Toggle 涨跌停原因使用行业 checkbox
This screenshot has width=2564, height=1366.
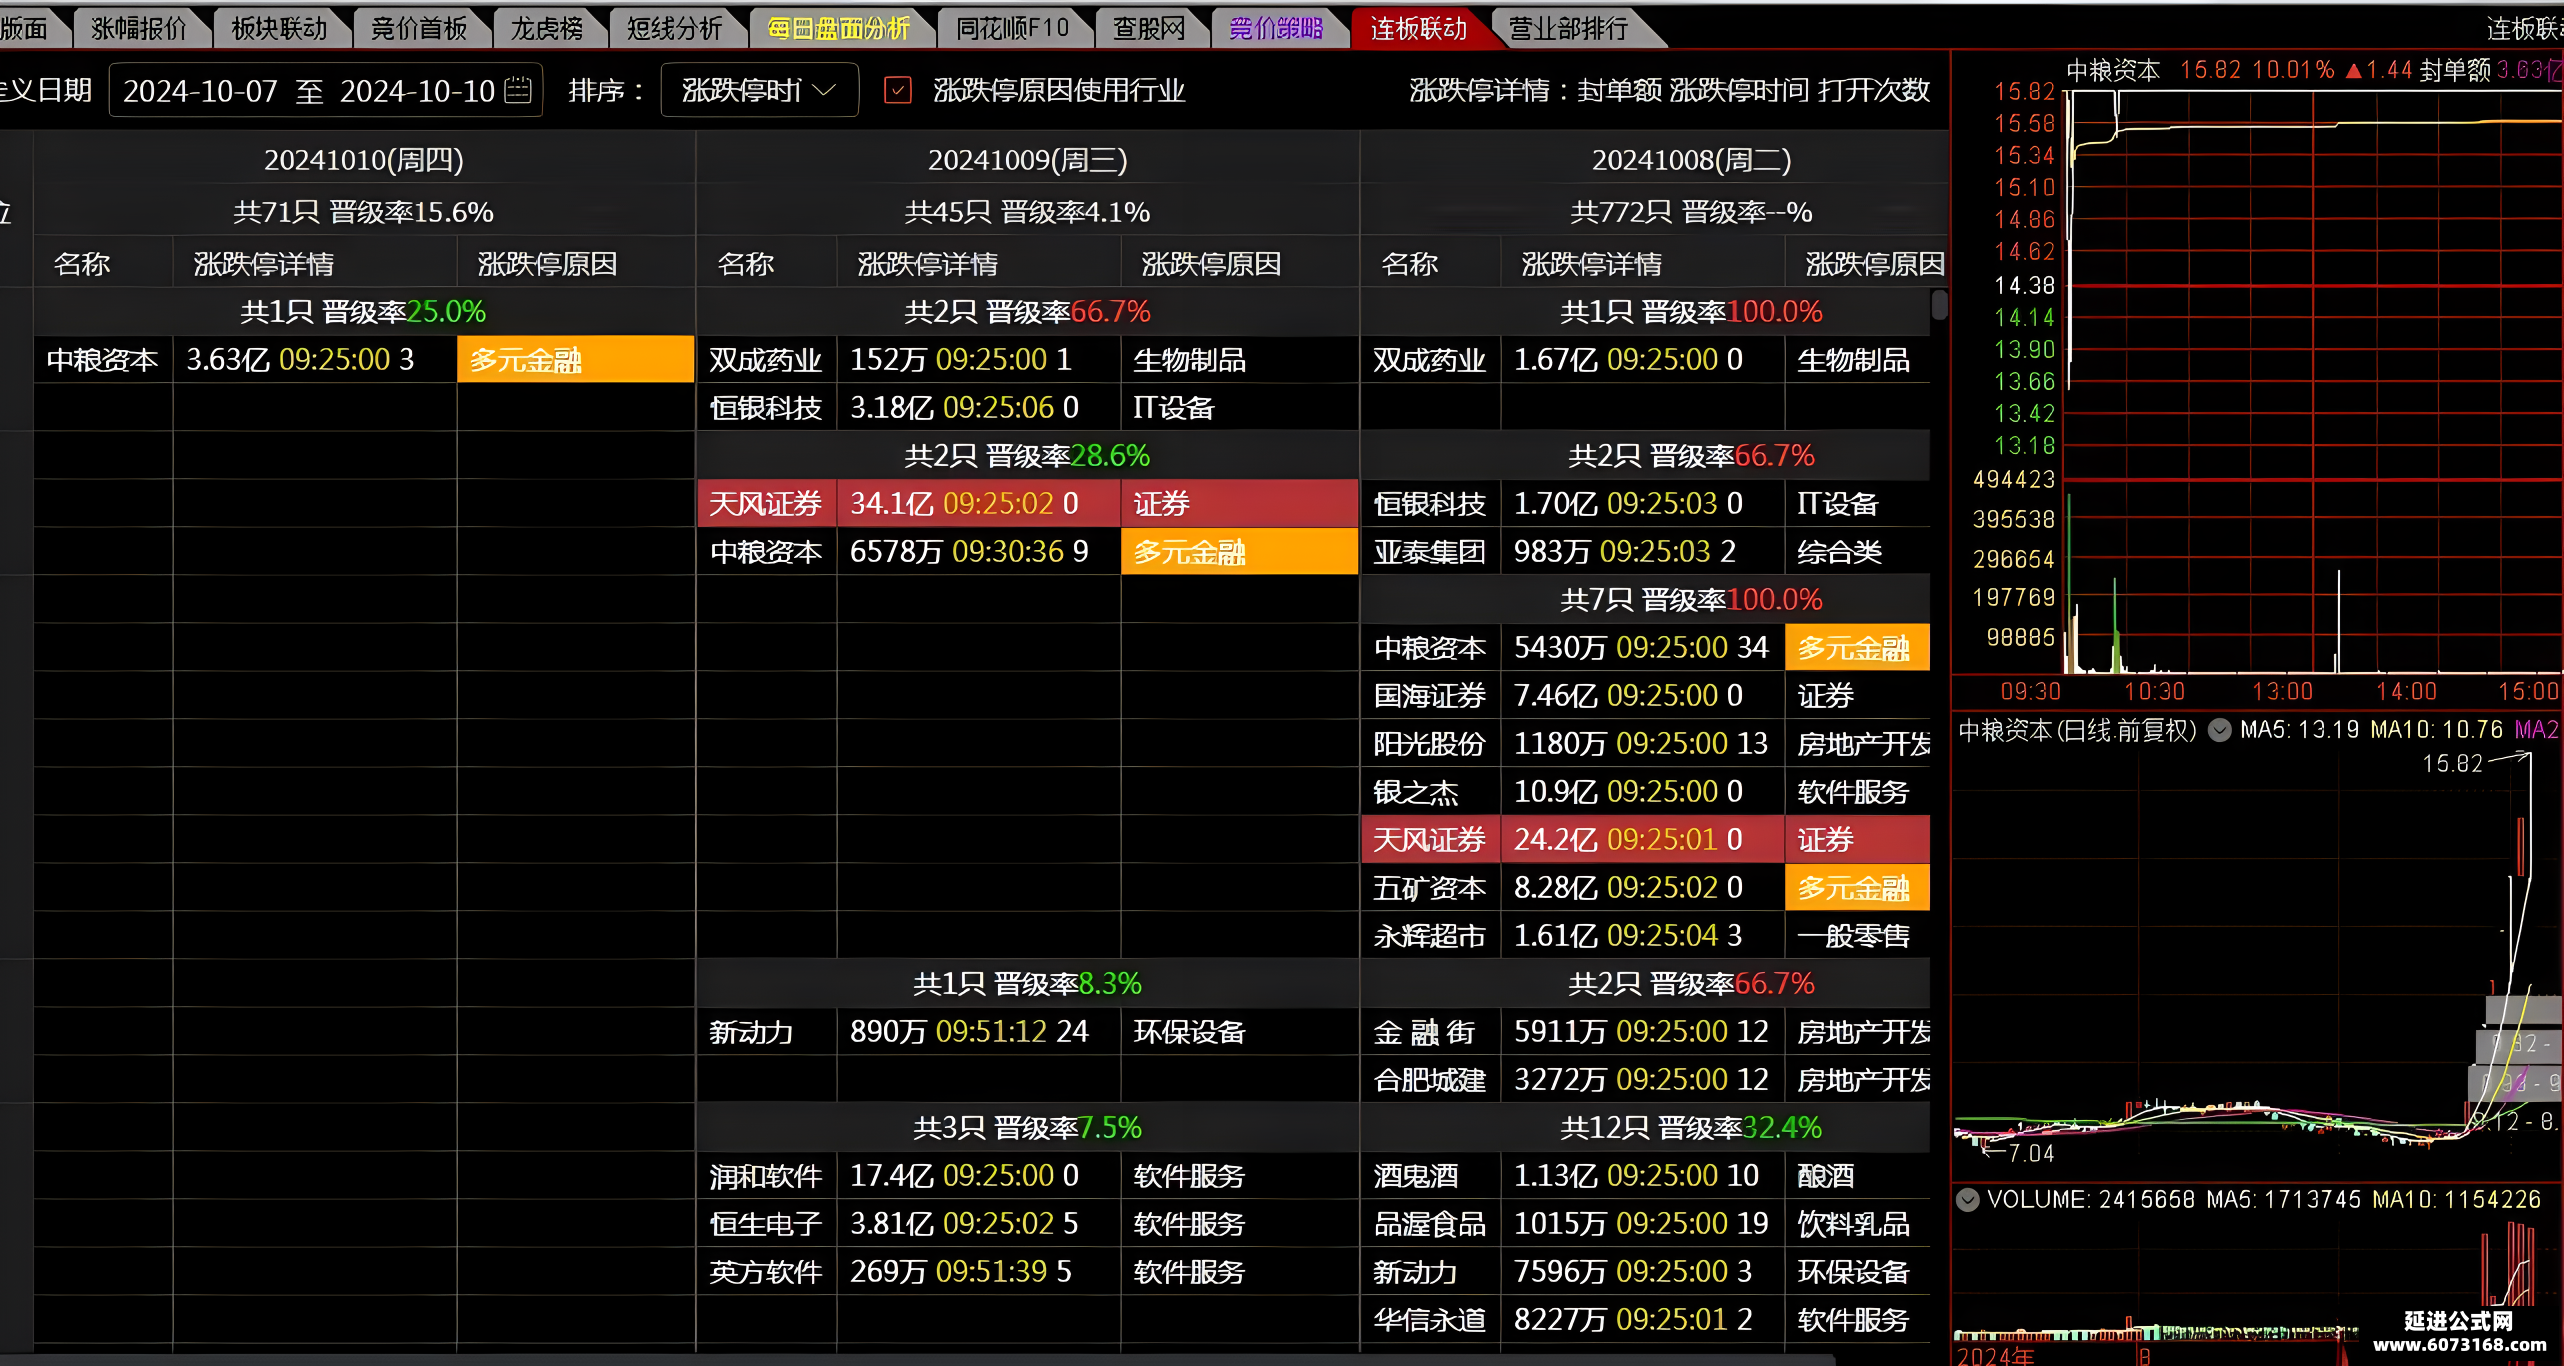point(897,90)
